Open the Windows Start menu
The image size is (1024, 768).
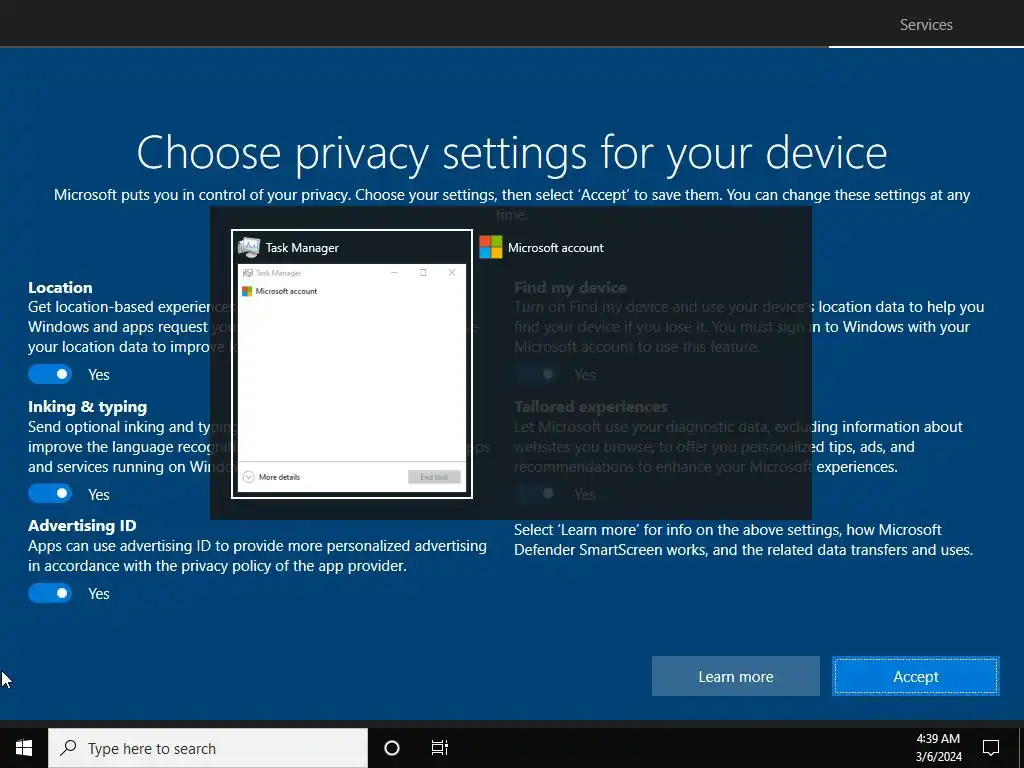click(24, 748)
